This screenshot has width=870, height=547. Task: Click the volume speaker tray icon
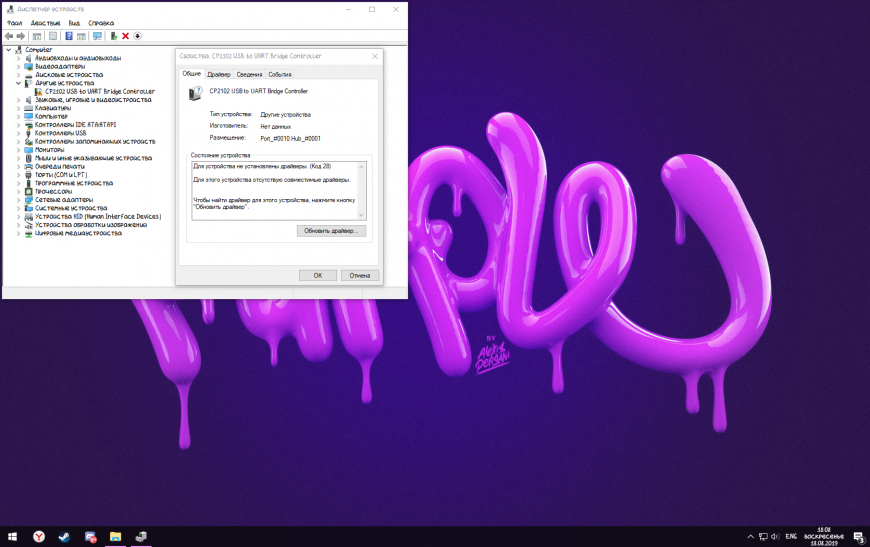[x=775, y=536]
